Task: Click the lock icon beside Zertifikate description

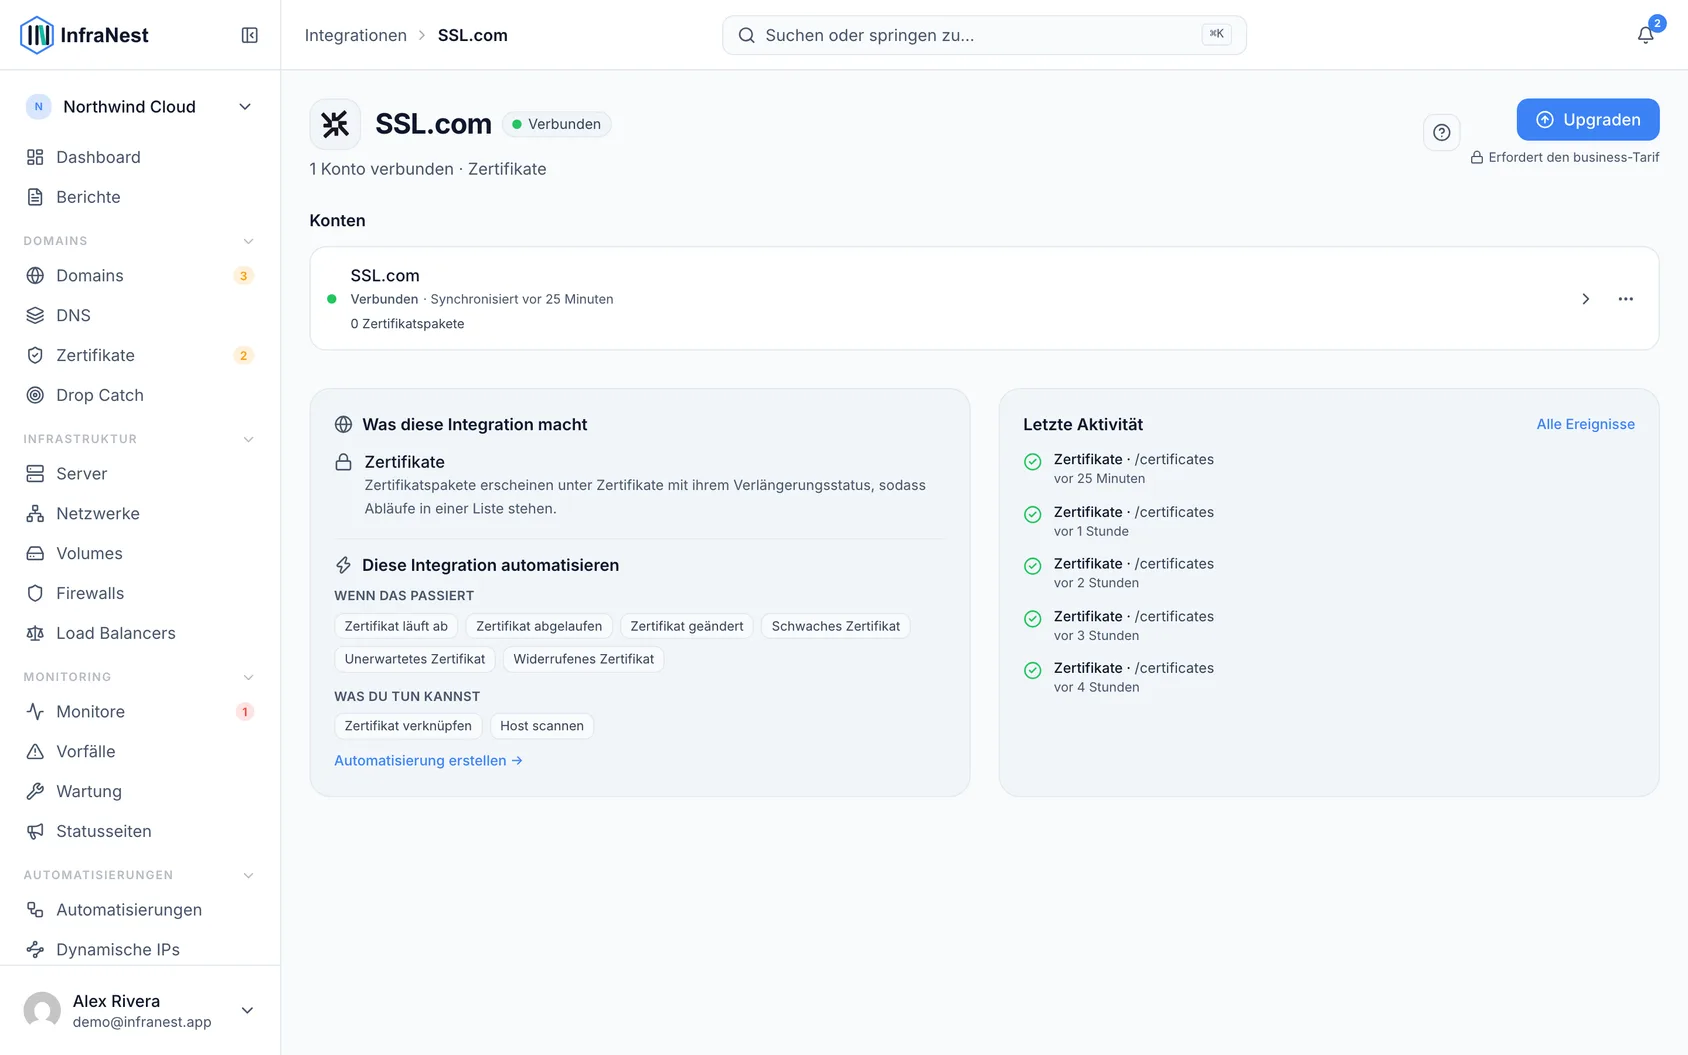Action: (343, 462)
